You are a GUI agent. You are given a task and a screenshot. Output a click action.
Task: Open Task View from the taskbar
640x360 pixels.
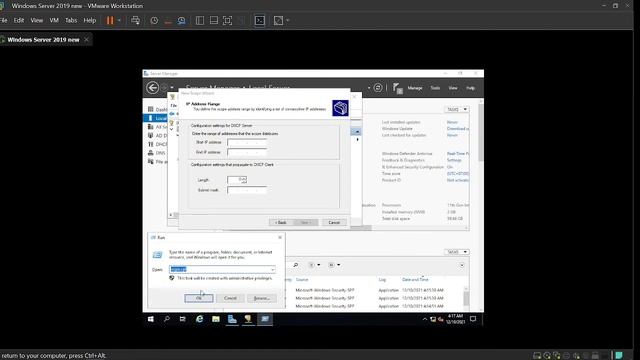[x=182, y=319]
